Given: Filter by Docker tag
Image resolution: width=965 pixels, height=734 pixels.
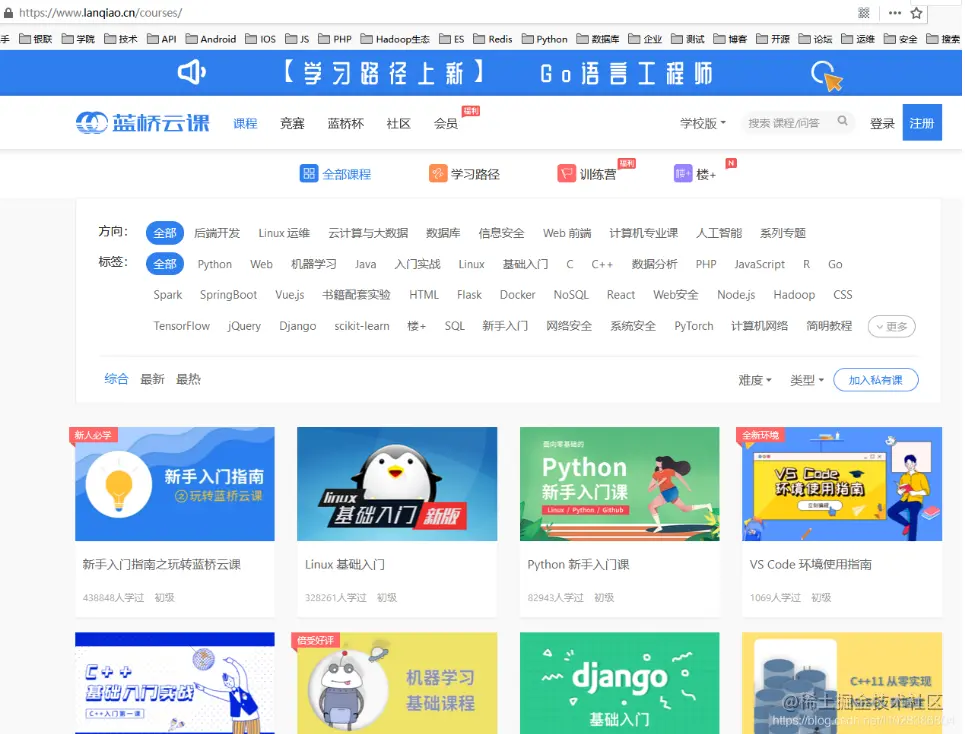Looking at the screenshot, I should [517, 295].
